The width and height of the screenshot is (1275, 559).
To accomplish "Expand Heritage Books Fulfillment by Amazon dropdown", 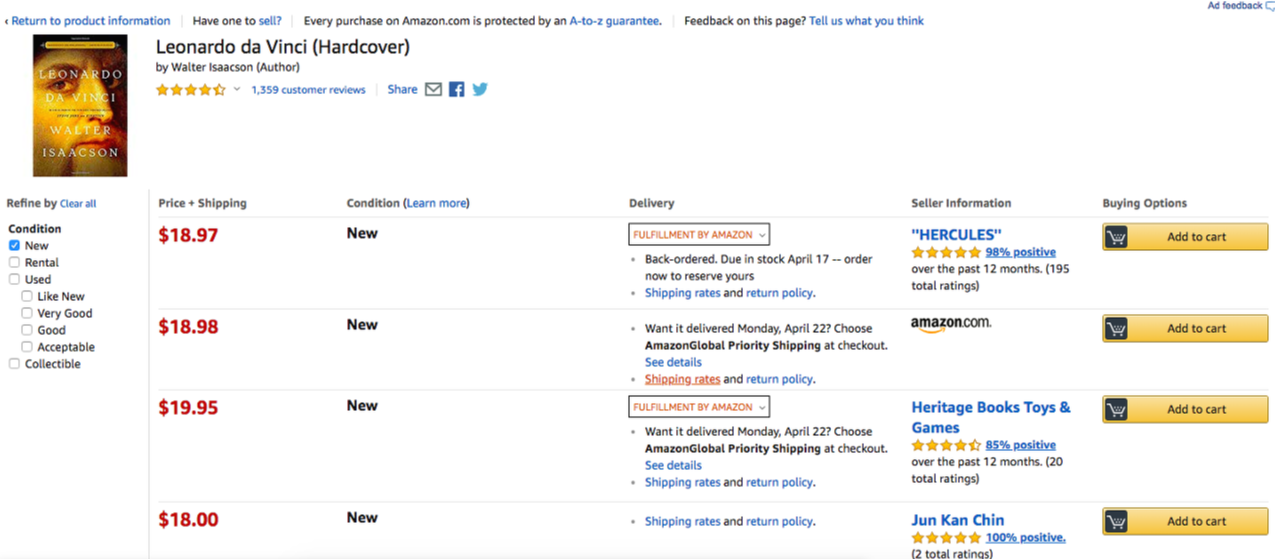I will [699, 407].
